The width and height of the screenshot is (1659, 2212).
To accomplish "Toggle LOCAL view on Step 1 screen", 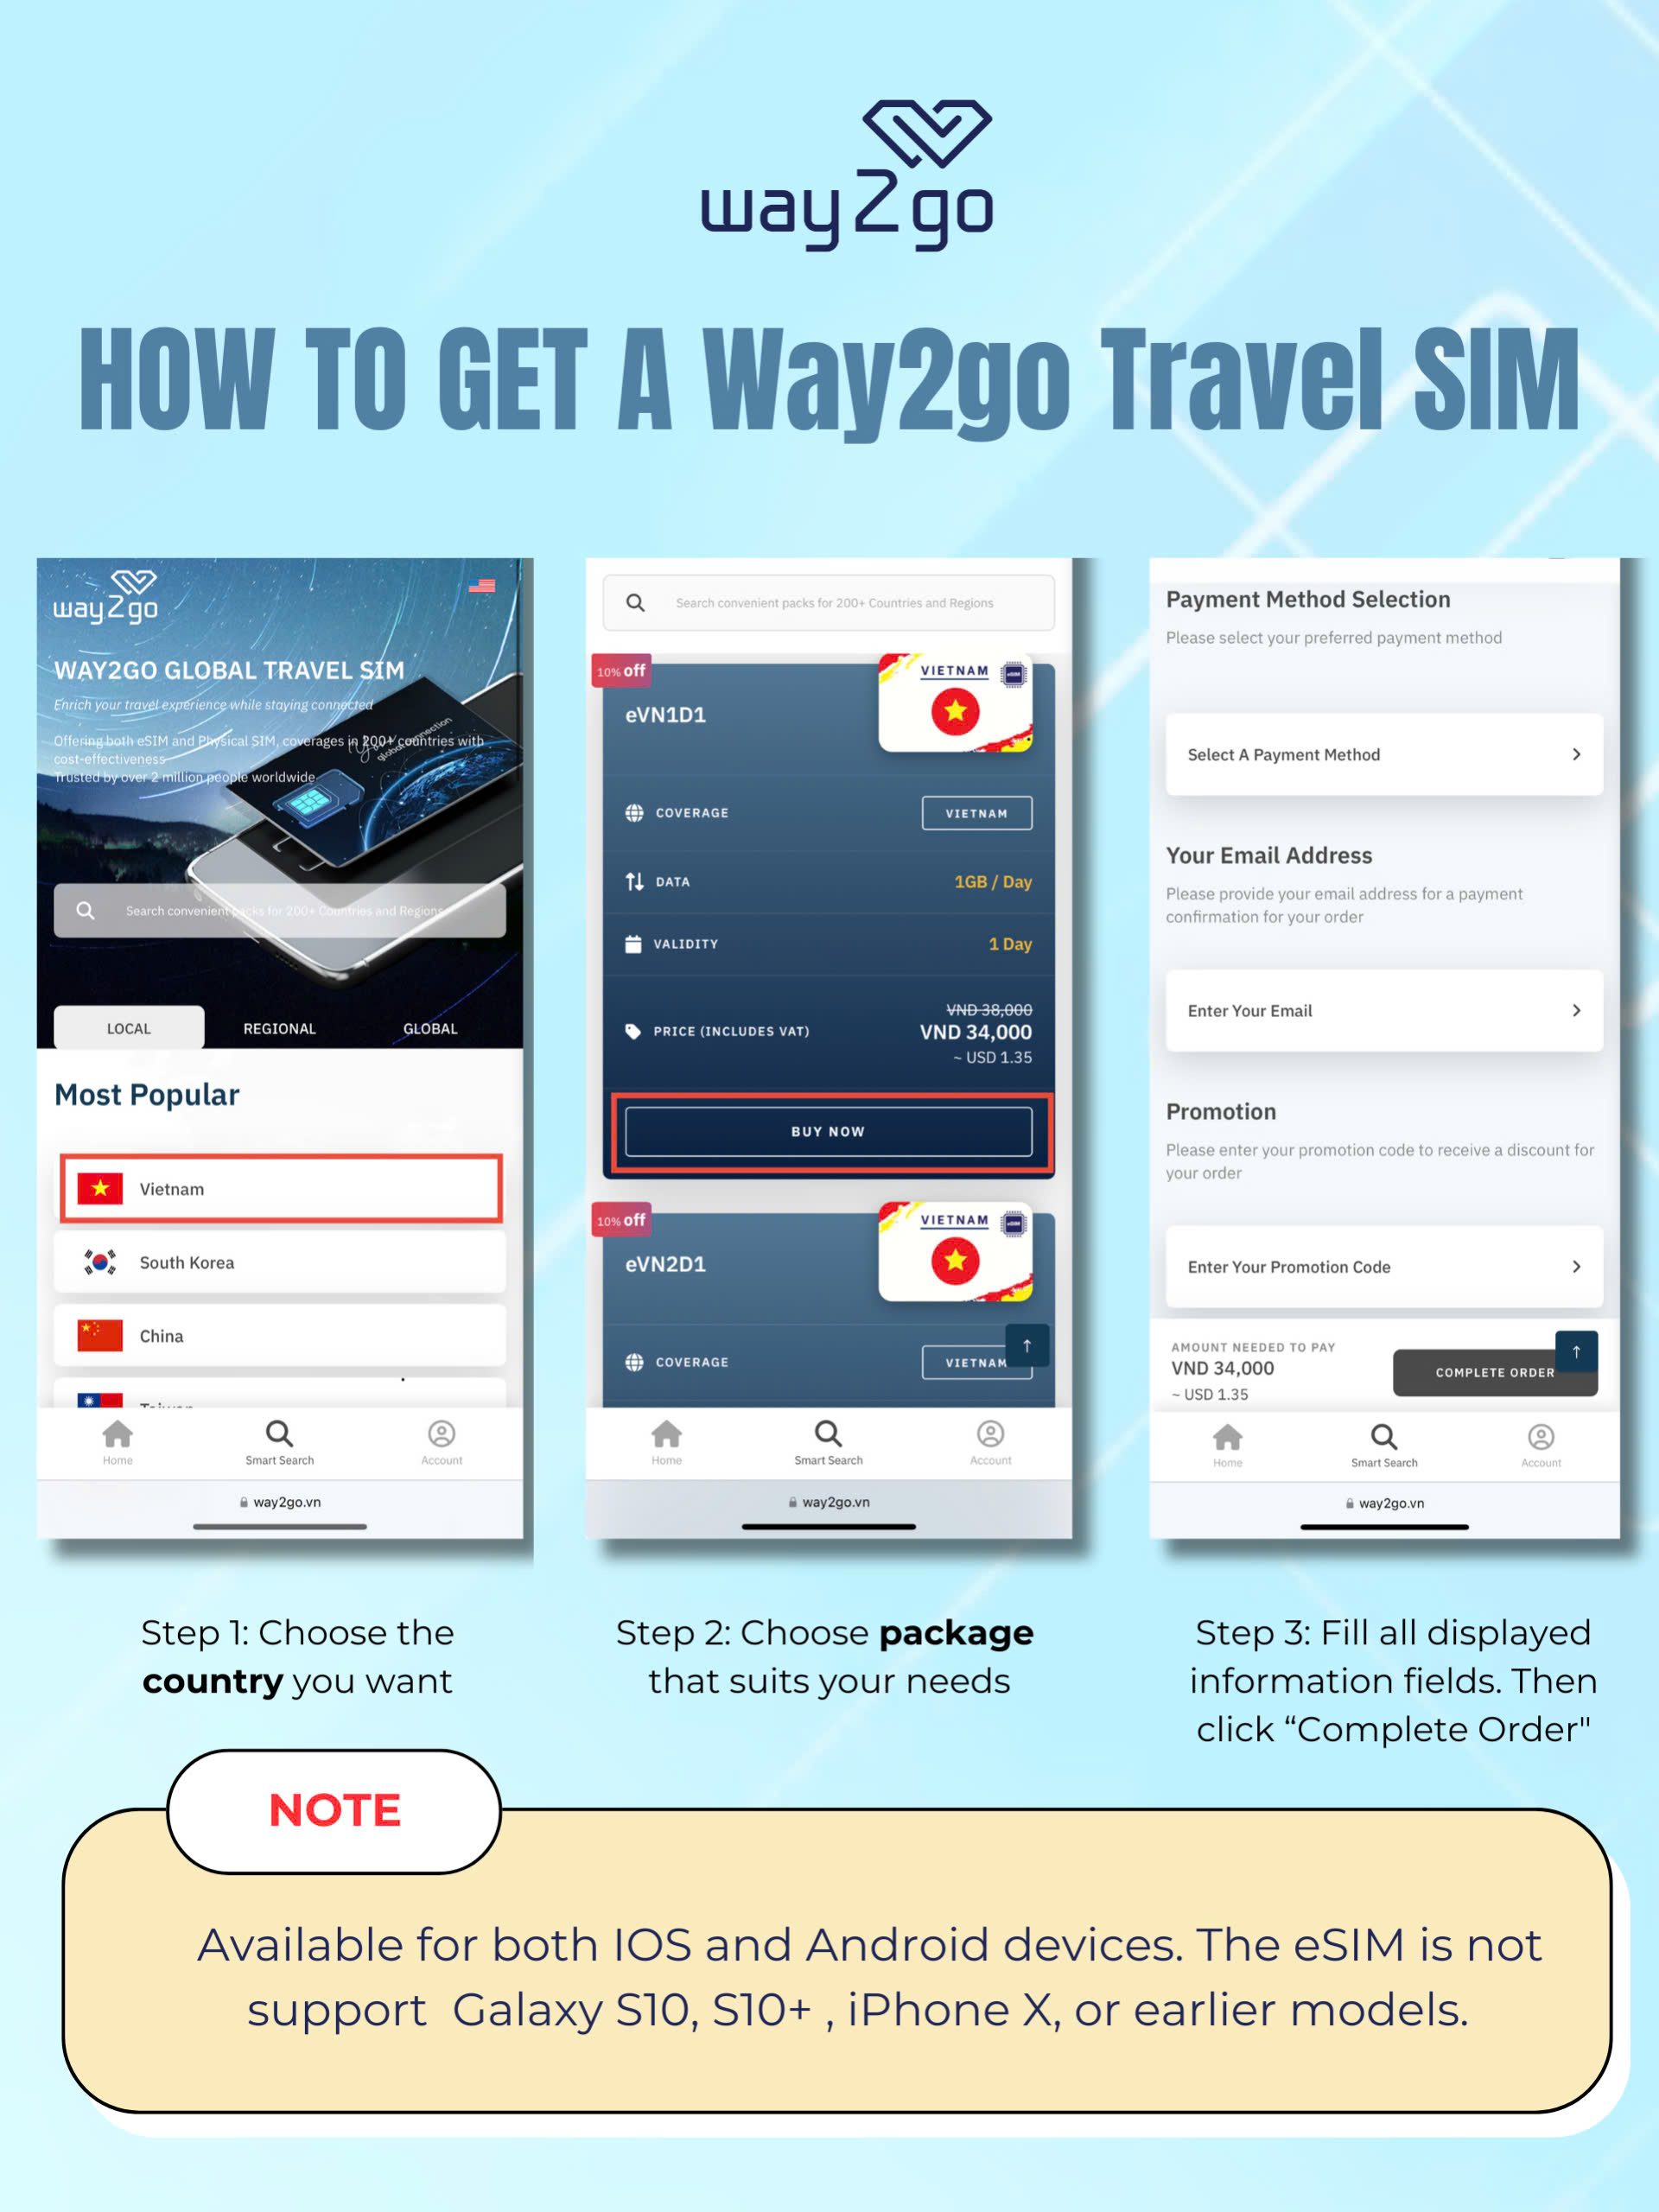I will (129, 1031).
